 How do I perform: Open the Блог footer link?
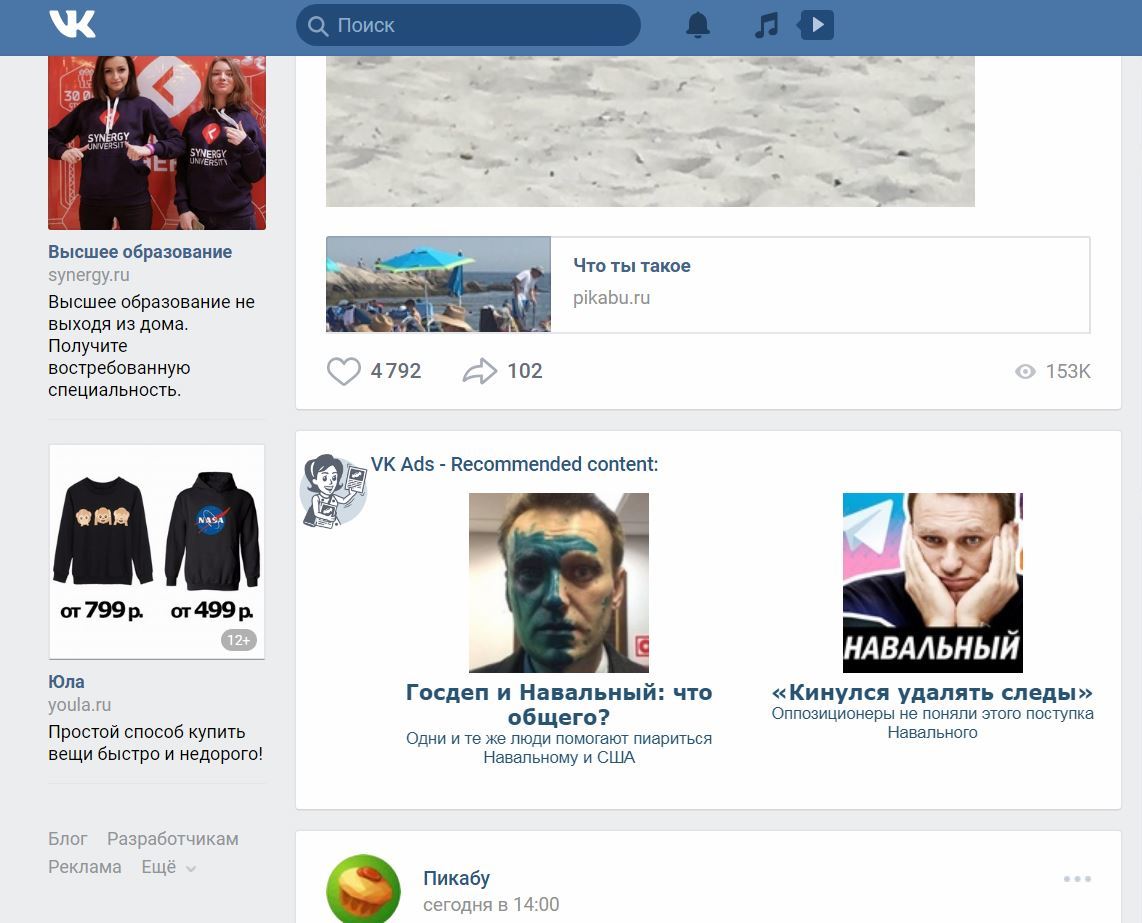(x=68, y=839)
